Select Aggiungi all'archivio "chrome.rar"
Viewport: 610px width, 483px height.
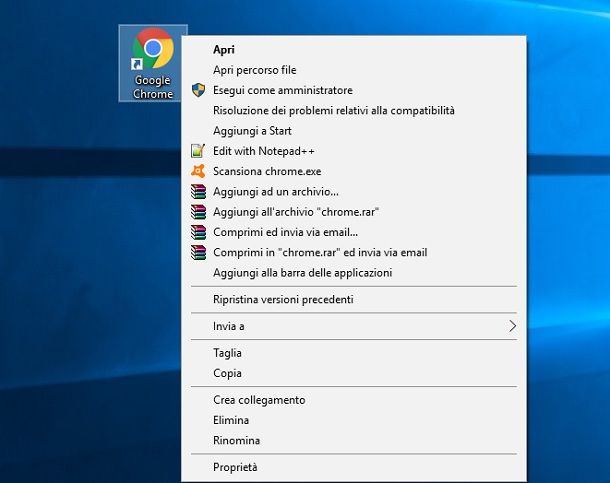click(x=354, y=212)
